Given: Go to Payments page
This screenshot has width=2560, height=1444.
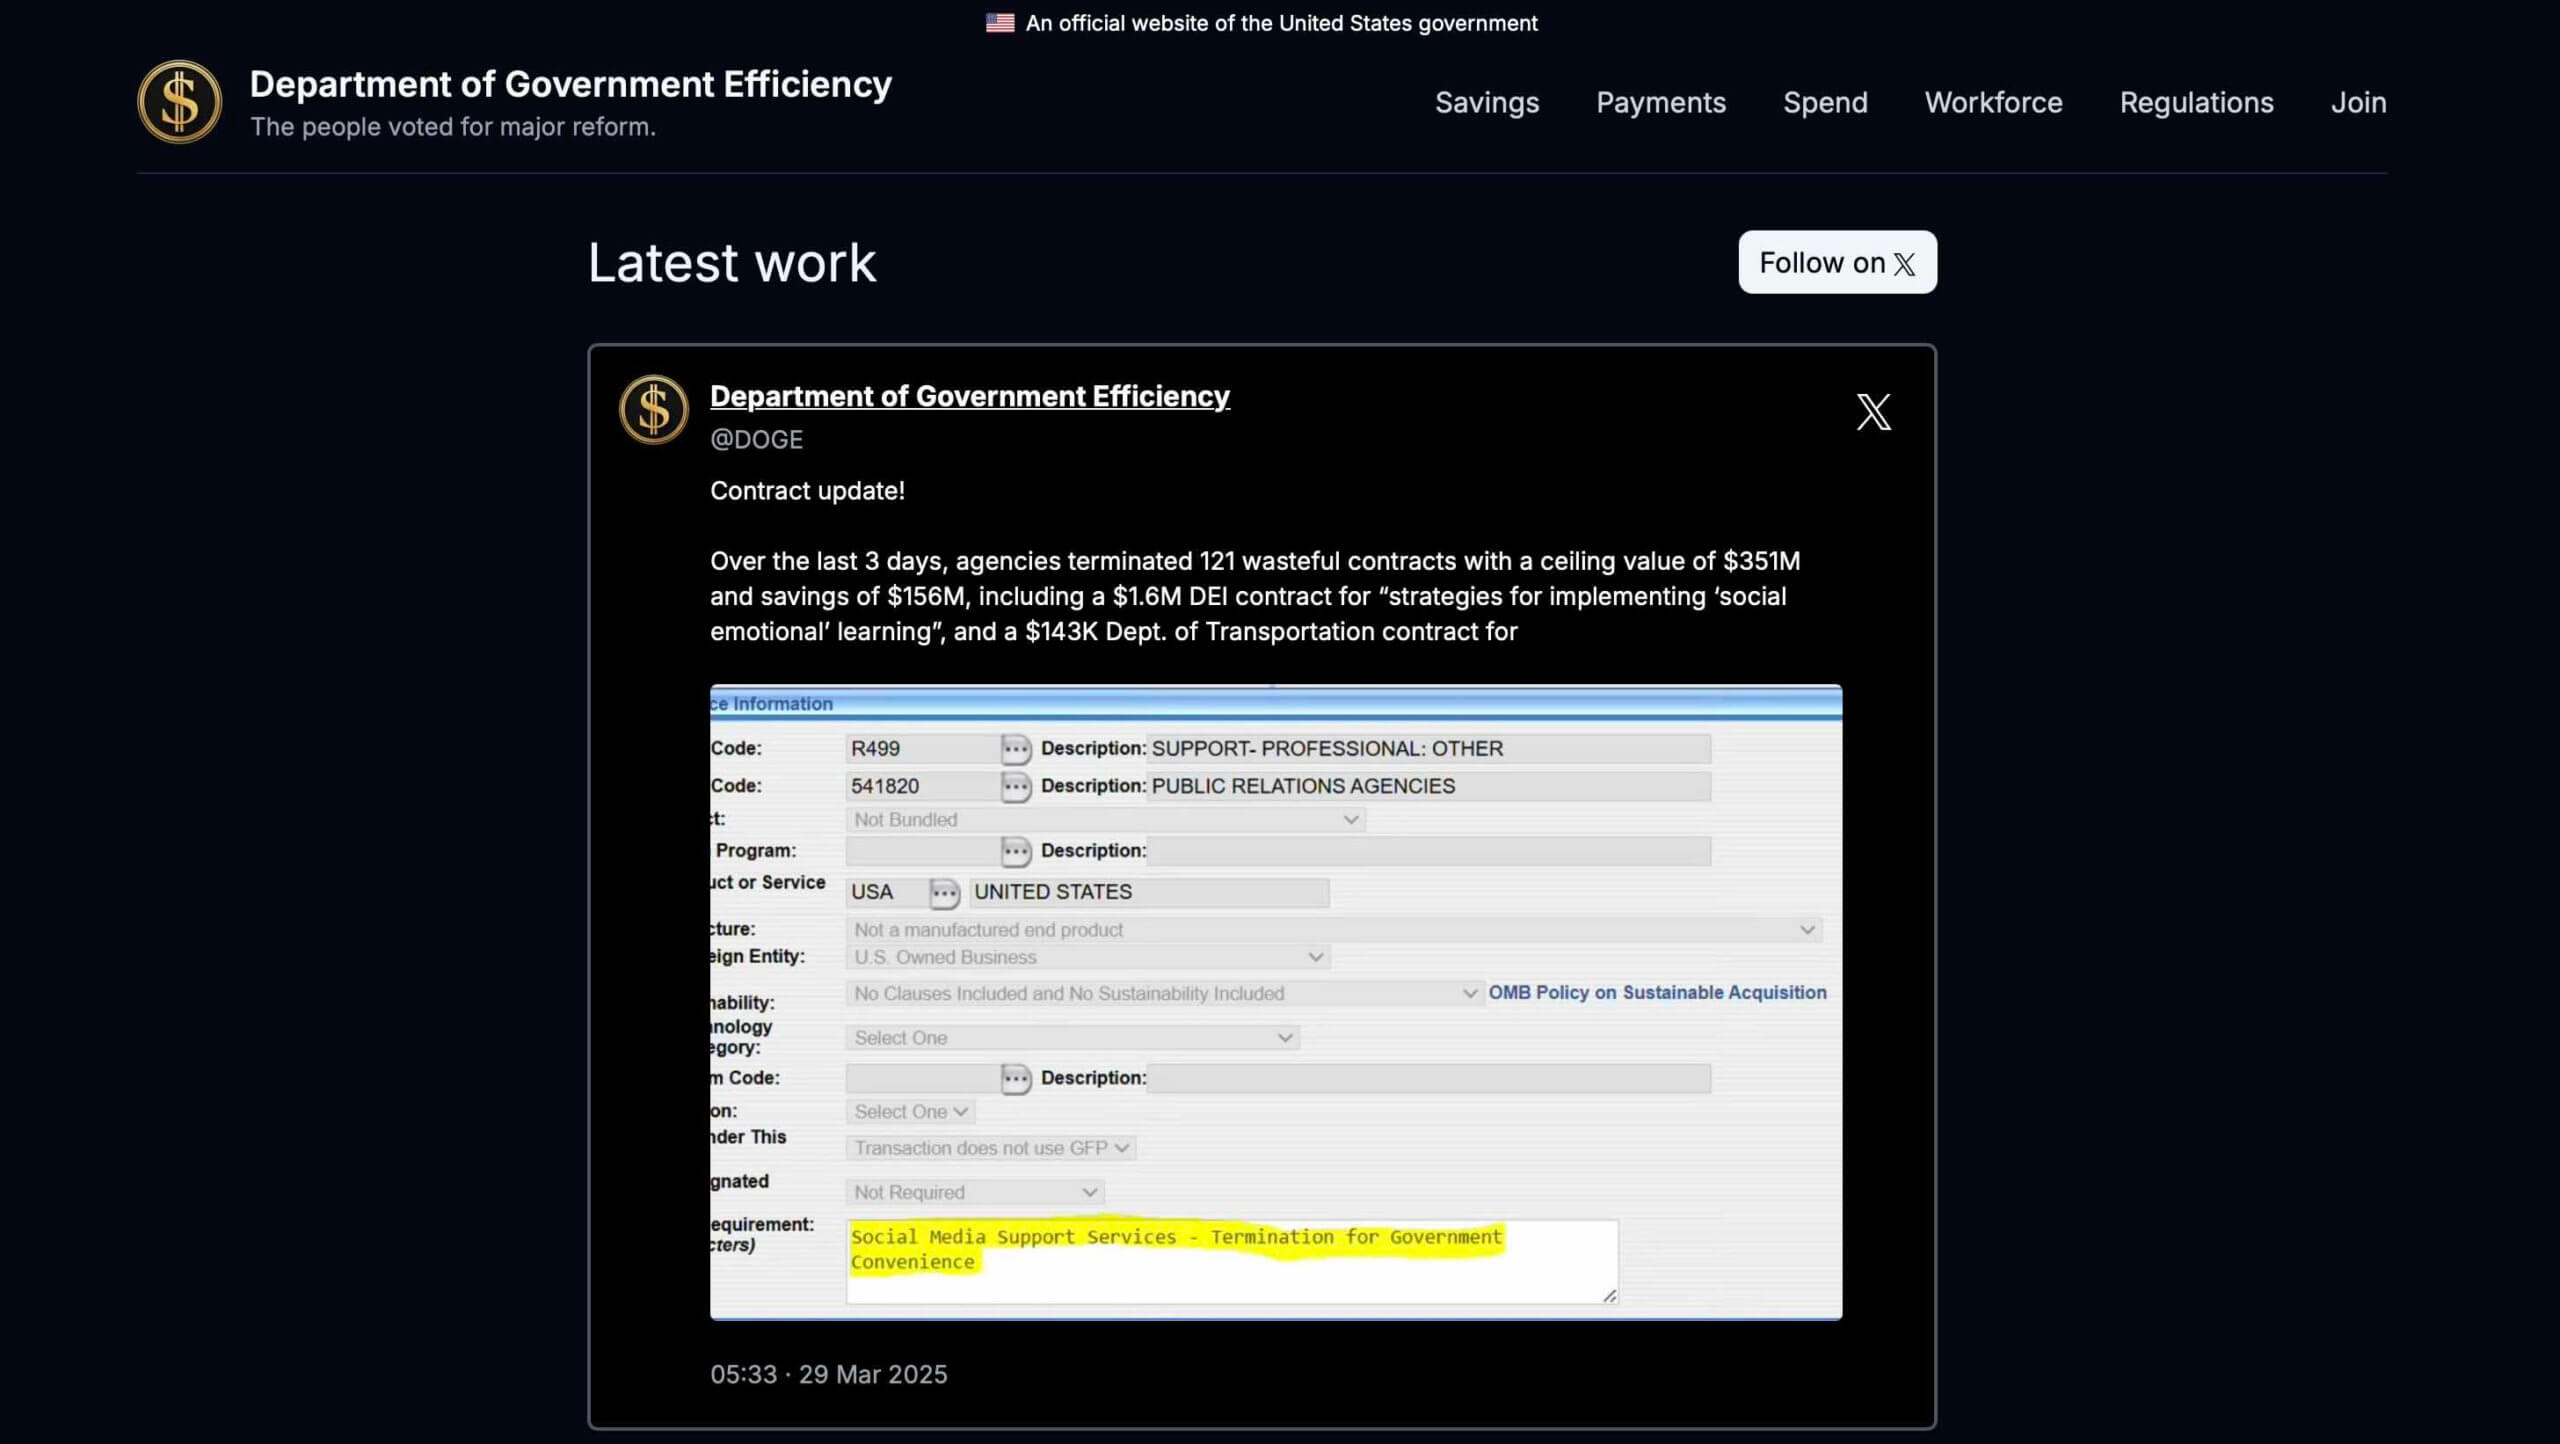Looking at the screenshot, I should [x=1661, y=102].
